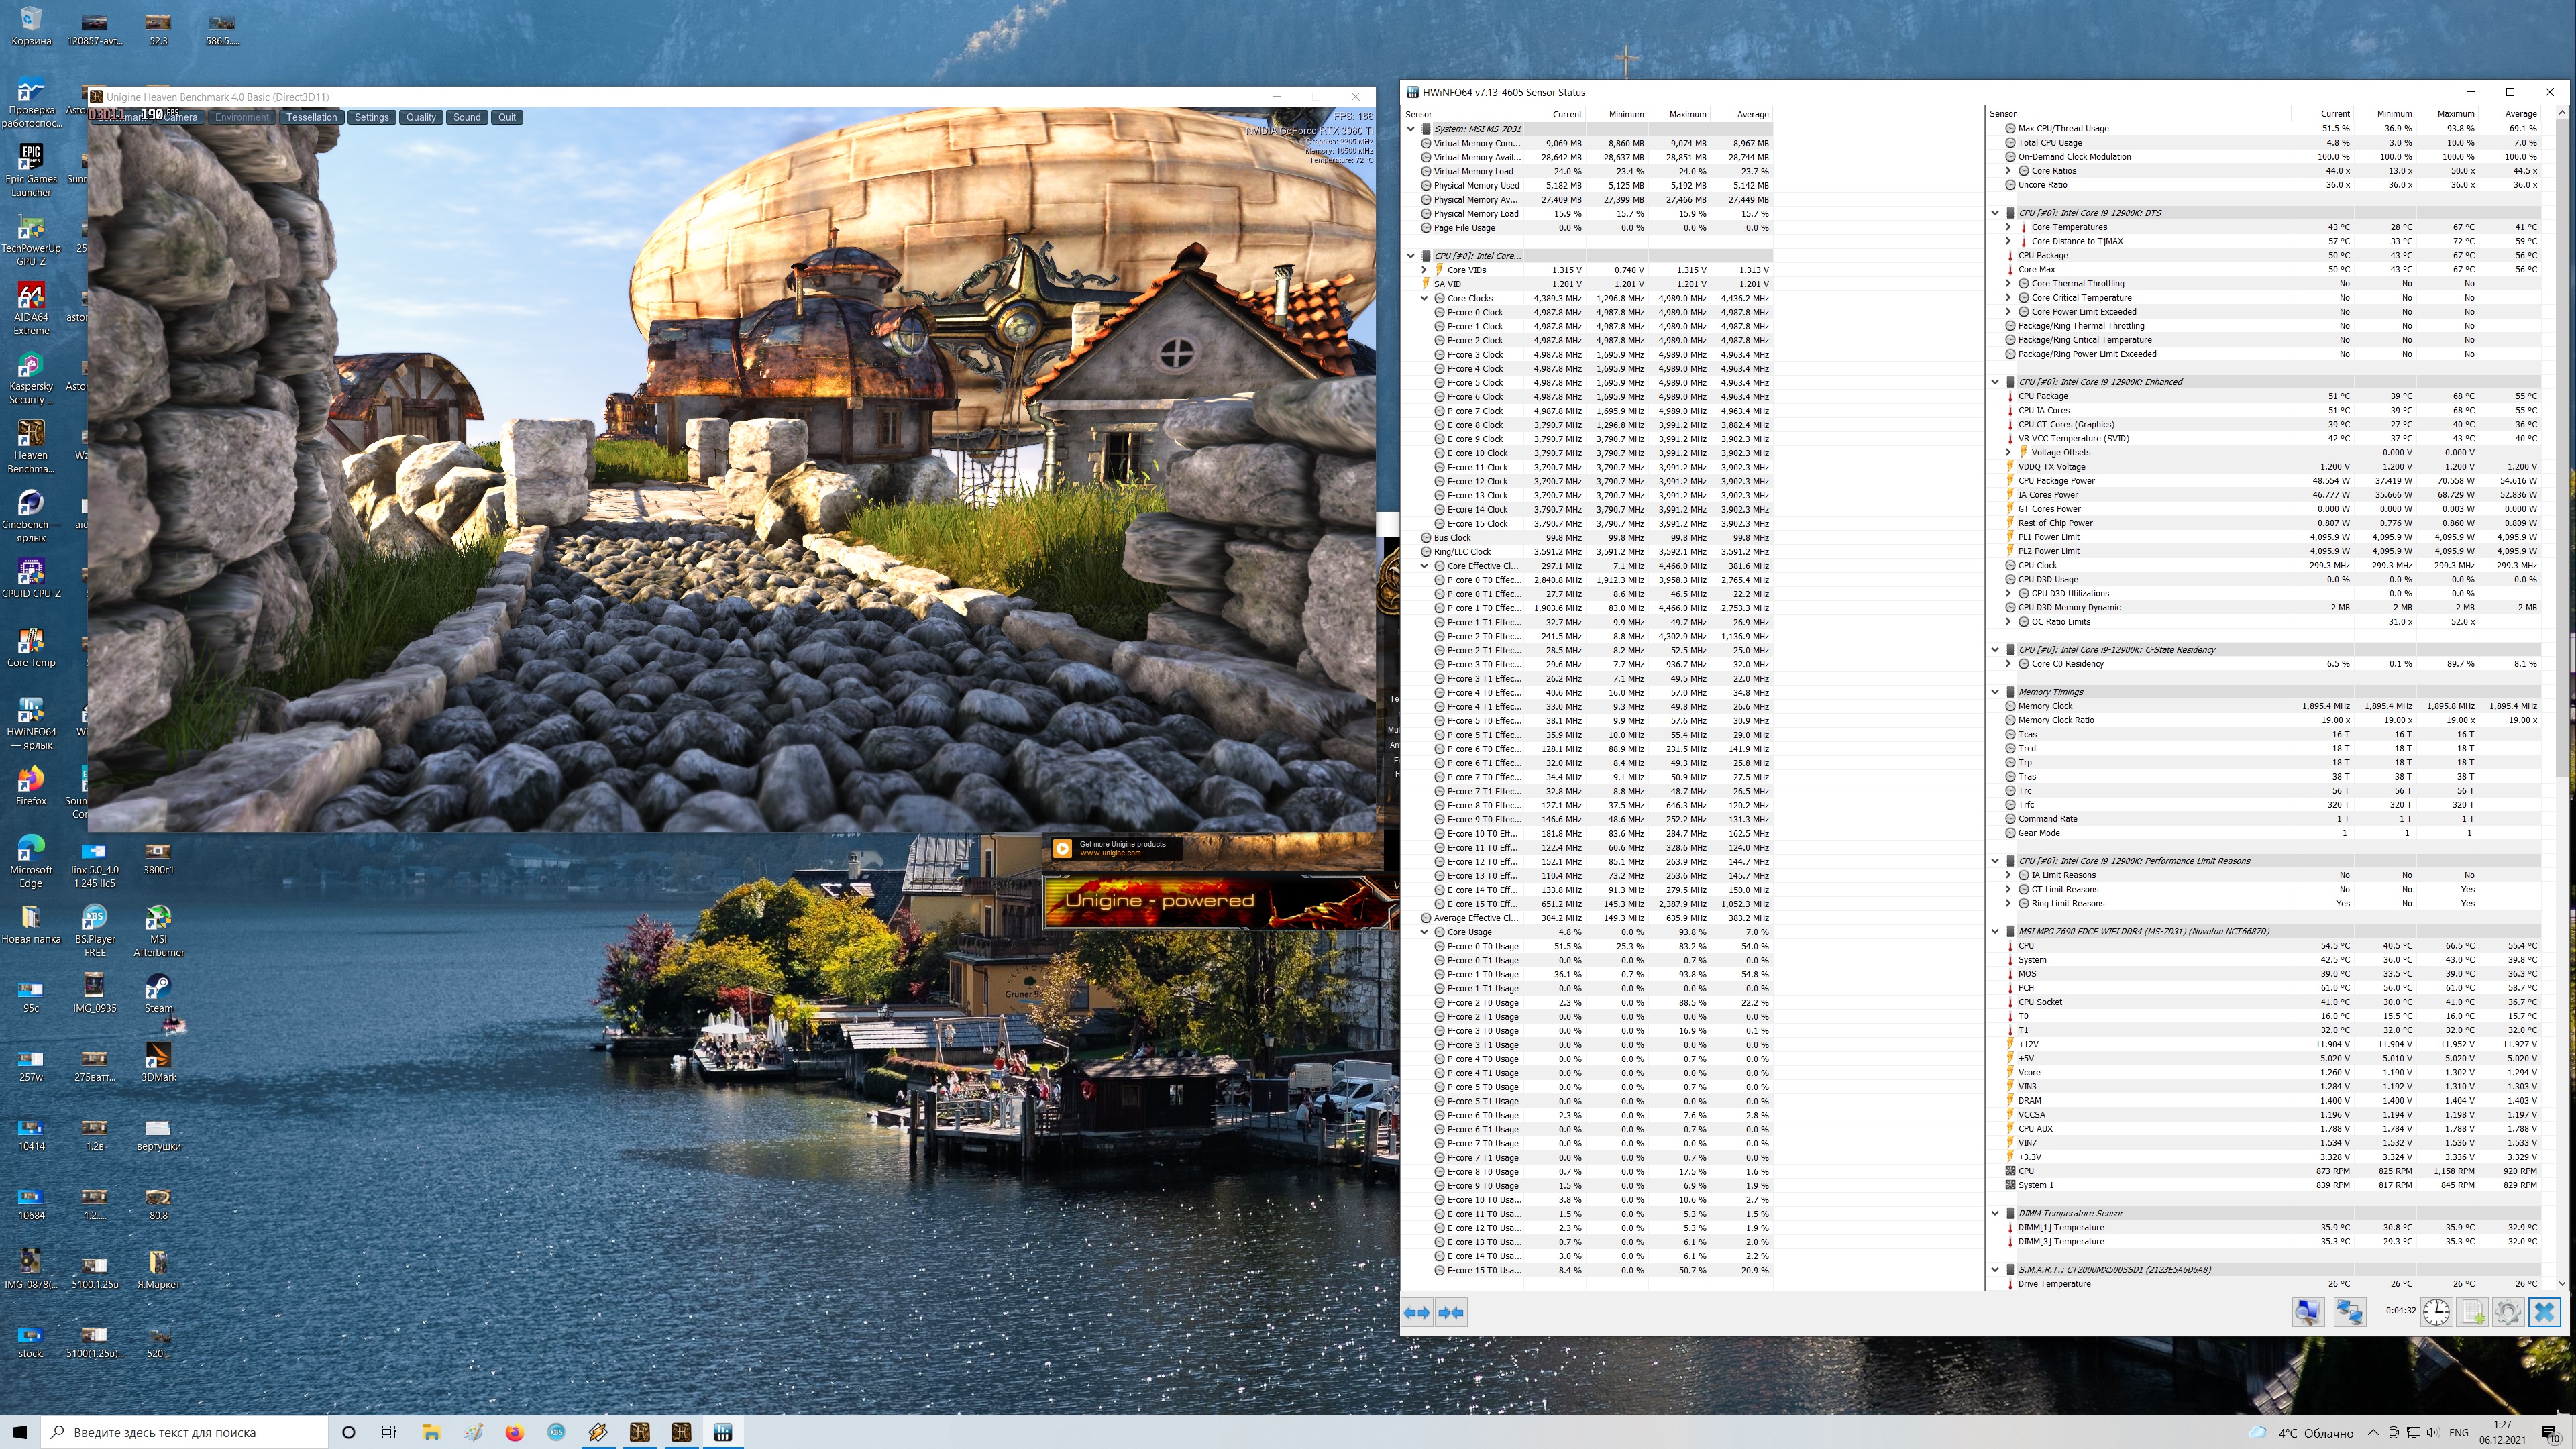Collapse the Memory Timings section

[1995, 692]
